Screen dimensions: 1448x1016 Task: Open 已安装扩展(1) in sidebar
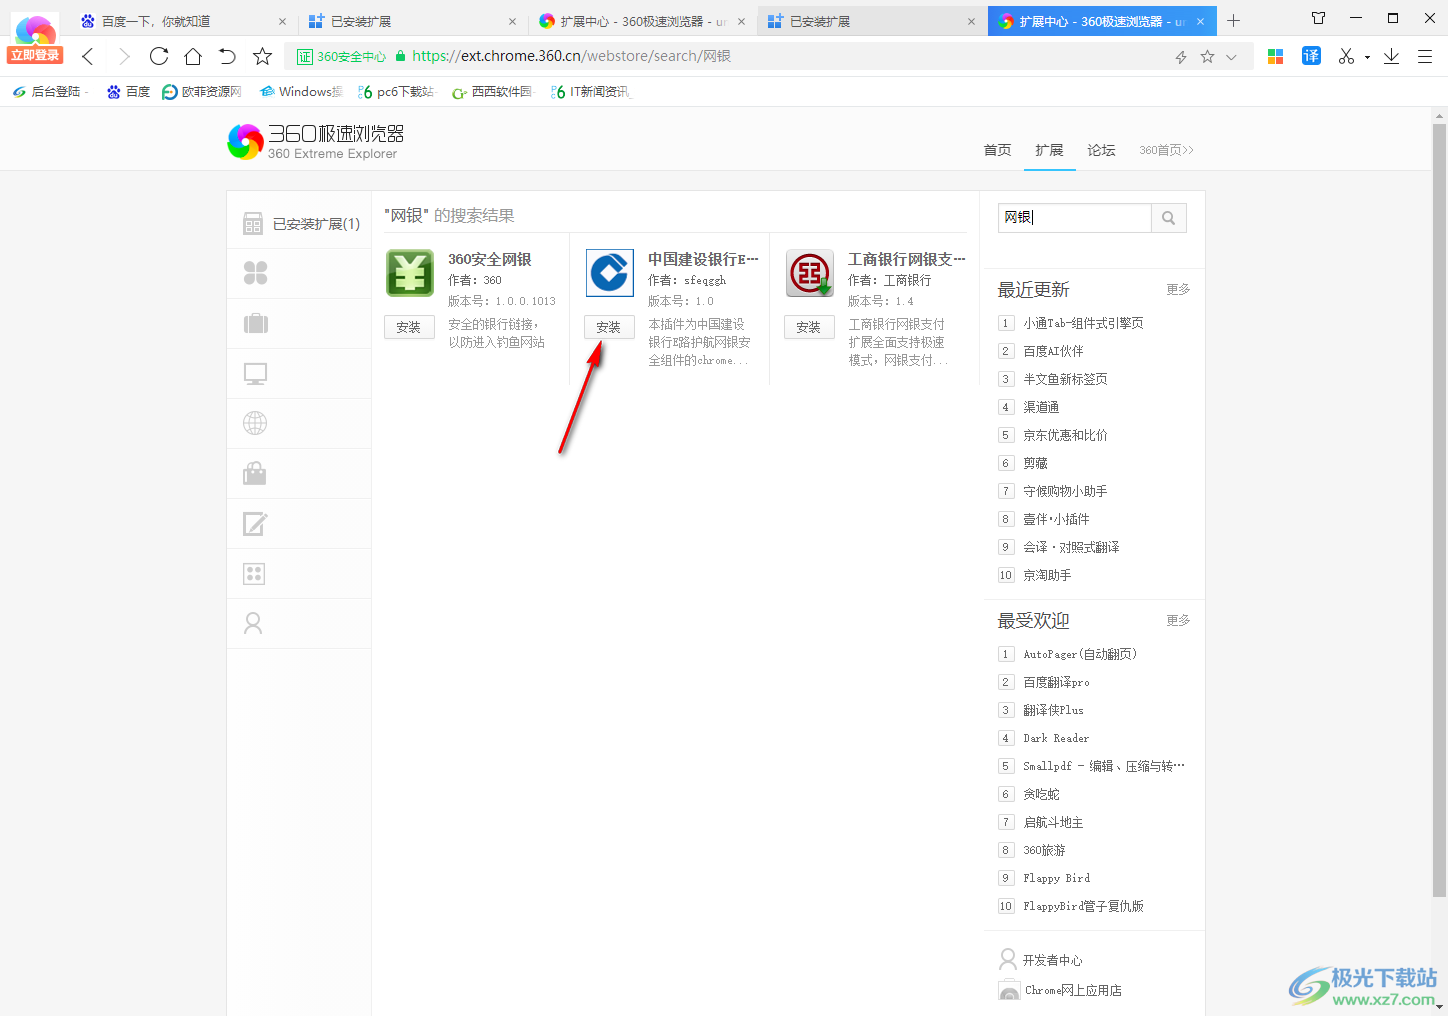300,224
